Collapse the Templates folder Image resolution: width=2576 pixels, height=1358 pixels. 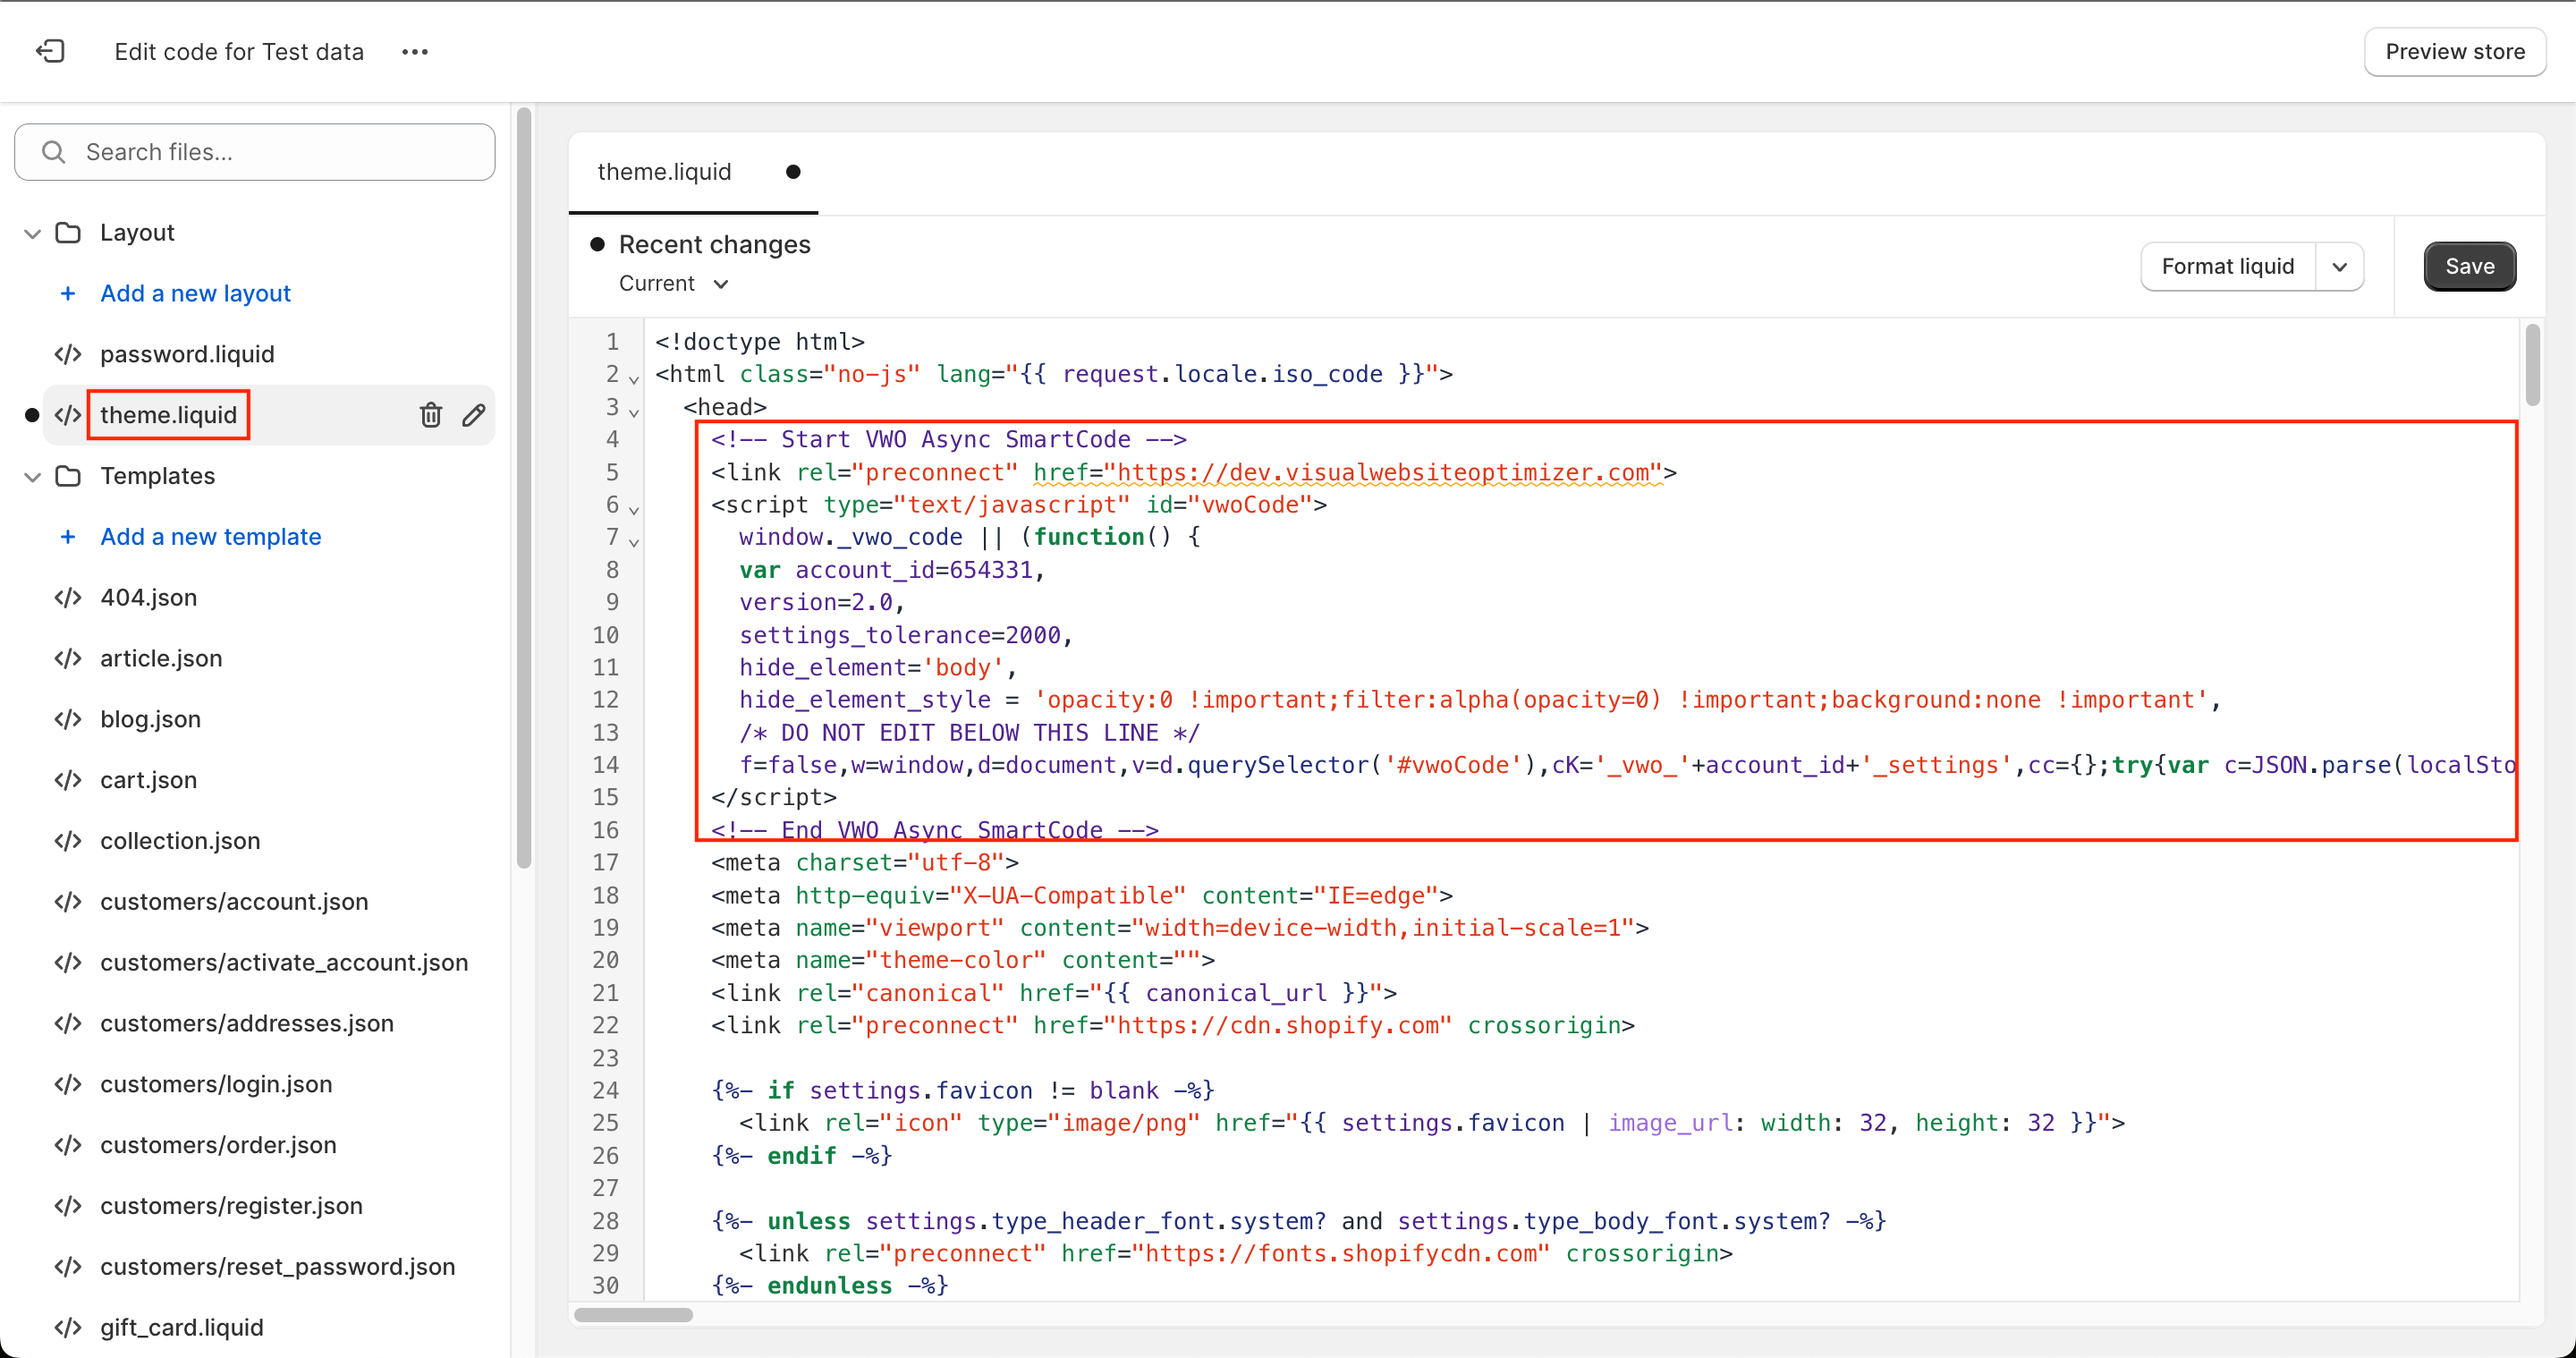(32, 476)
